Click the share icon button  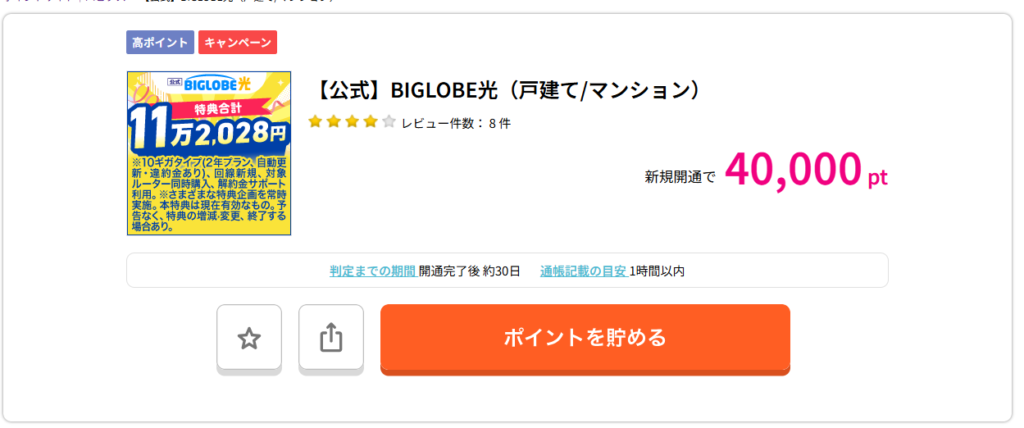point(331,338)
